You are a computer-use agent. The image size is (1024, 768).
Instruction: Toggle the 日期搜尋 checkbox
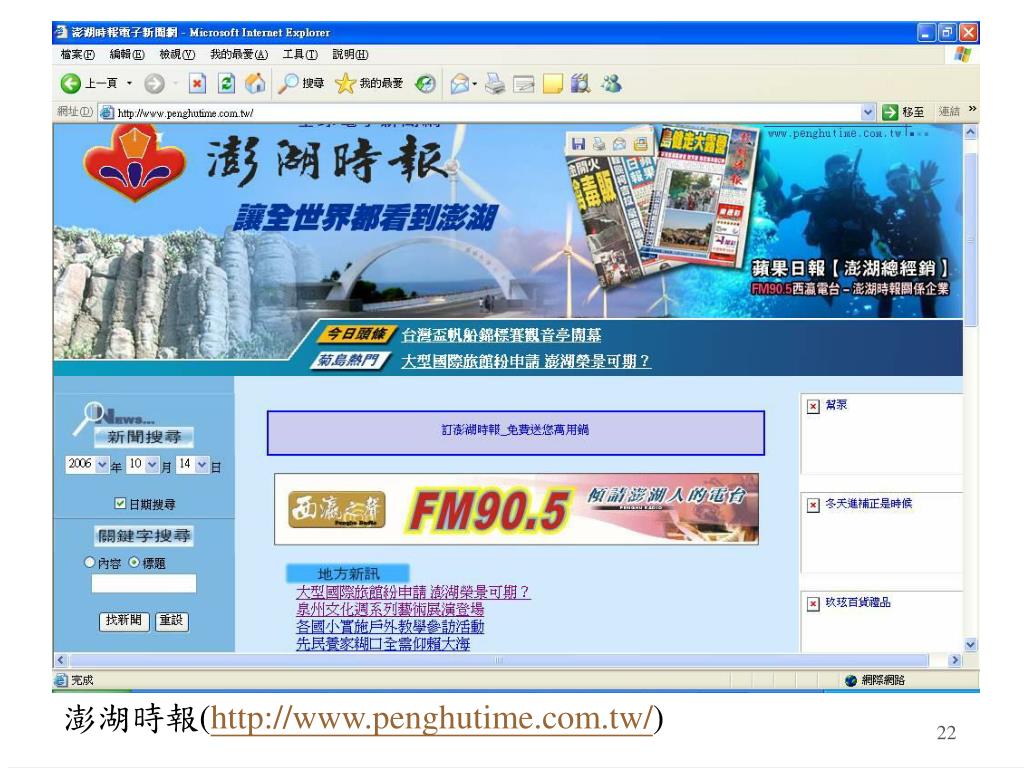[120, 503]
